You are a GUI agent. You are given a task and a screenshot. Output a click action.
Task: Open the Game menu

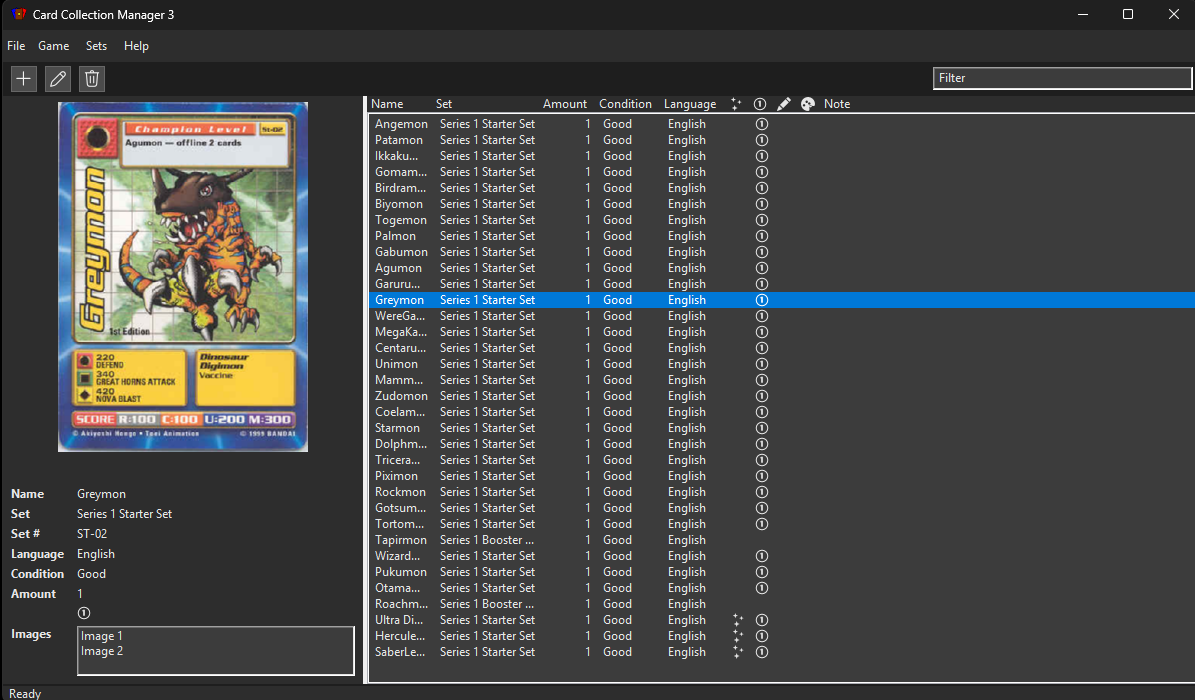(x=53, y=46)
